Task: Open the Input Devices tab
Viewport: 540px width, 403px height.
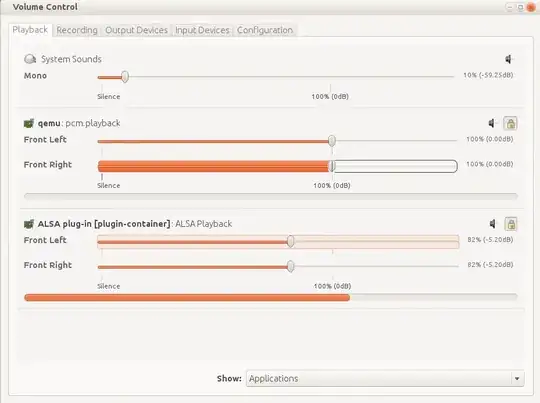Action: tap(202, 30)
